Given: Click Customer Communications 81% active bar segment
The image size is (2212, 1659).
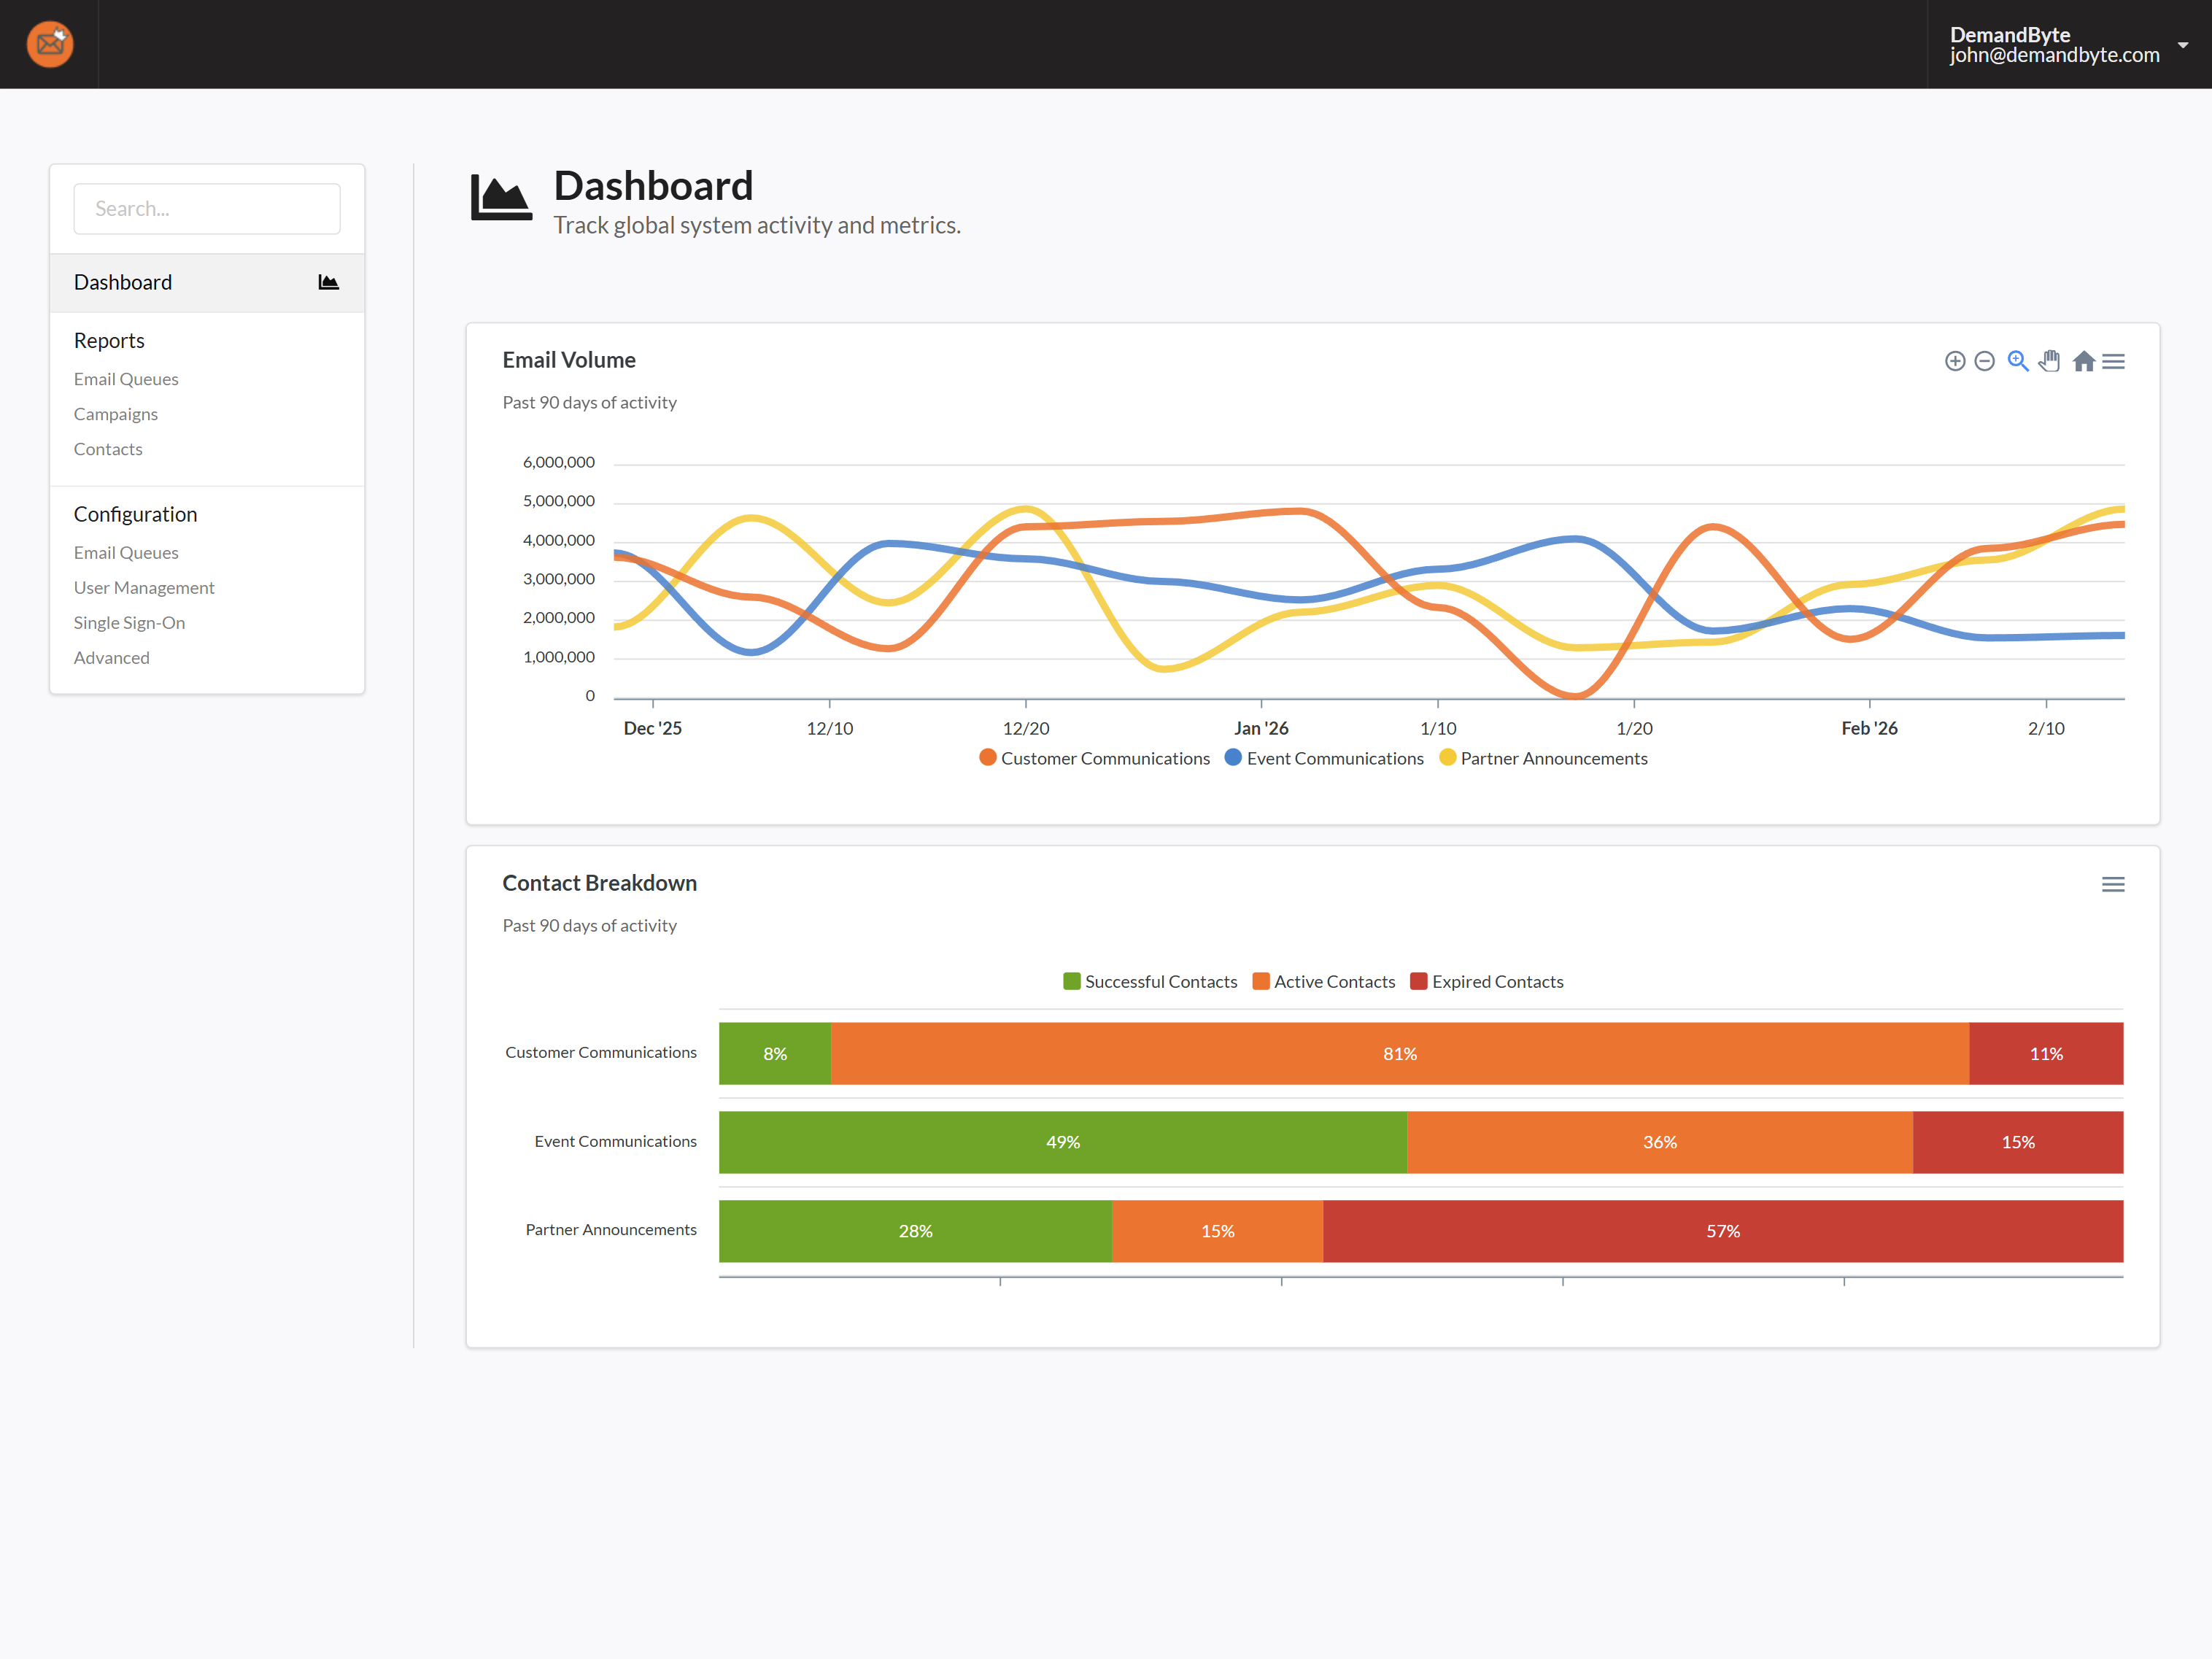Looking at the screenshot, I should pyautogui.click(x=1399, y=1053).
